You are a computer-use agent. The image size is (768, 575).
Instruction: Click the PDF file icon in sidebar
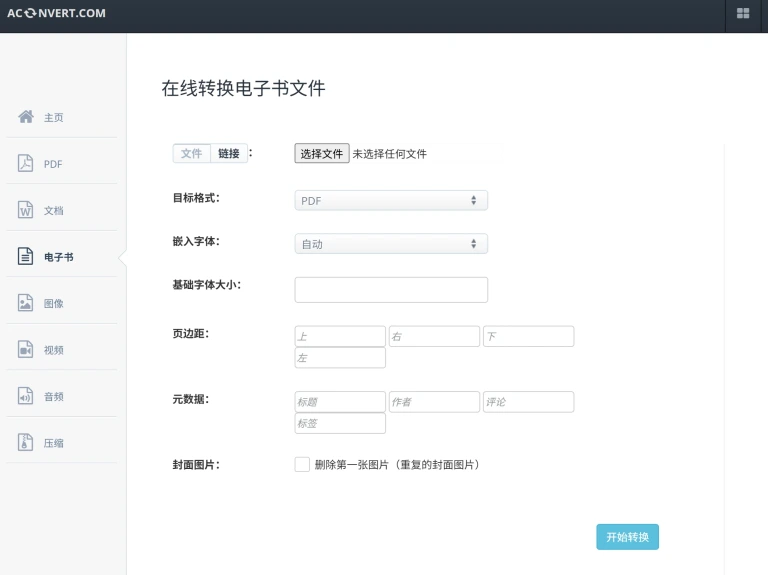(25, 163)
